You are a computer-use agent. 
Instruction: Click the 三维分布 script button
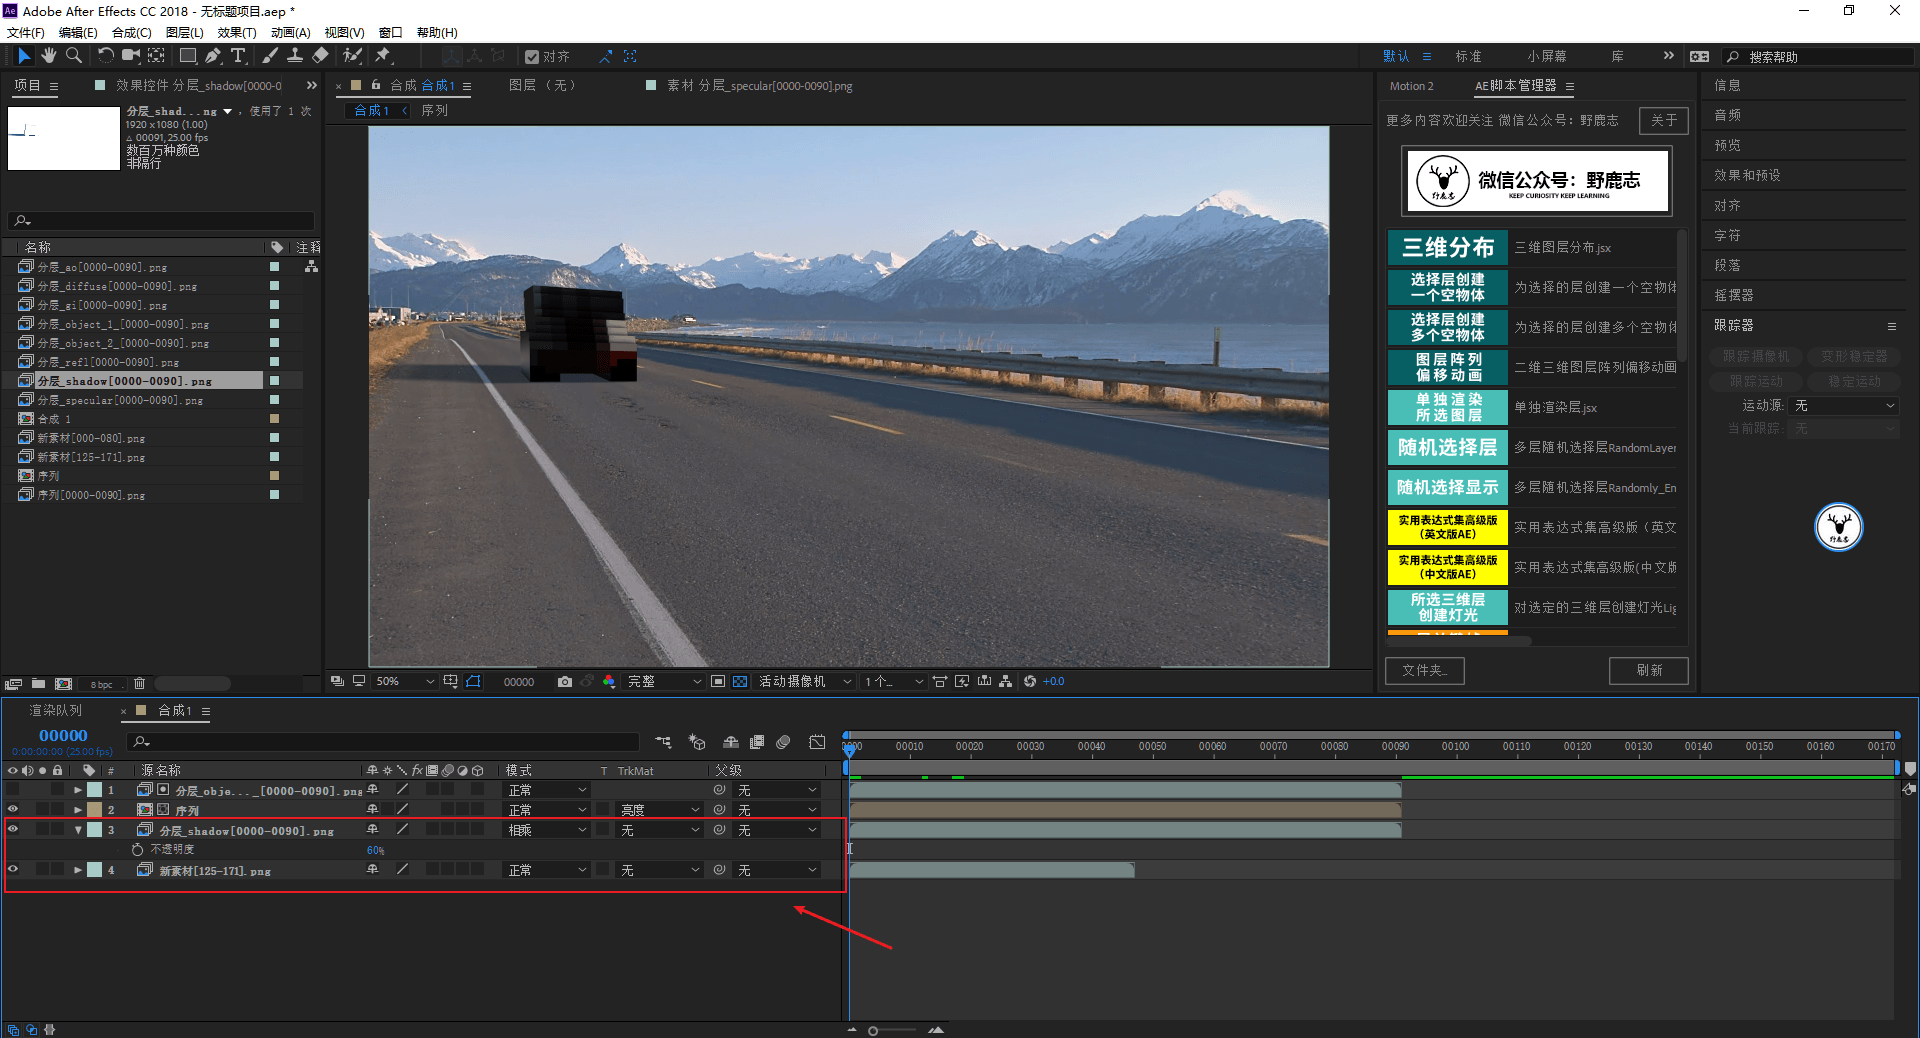pos(1447,247)
